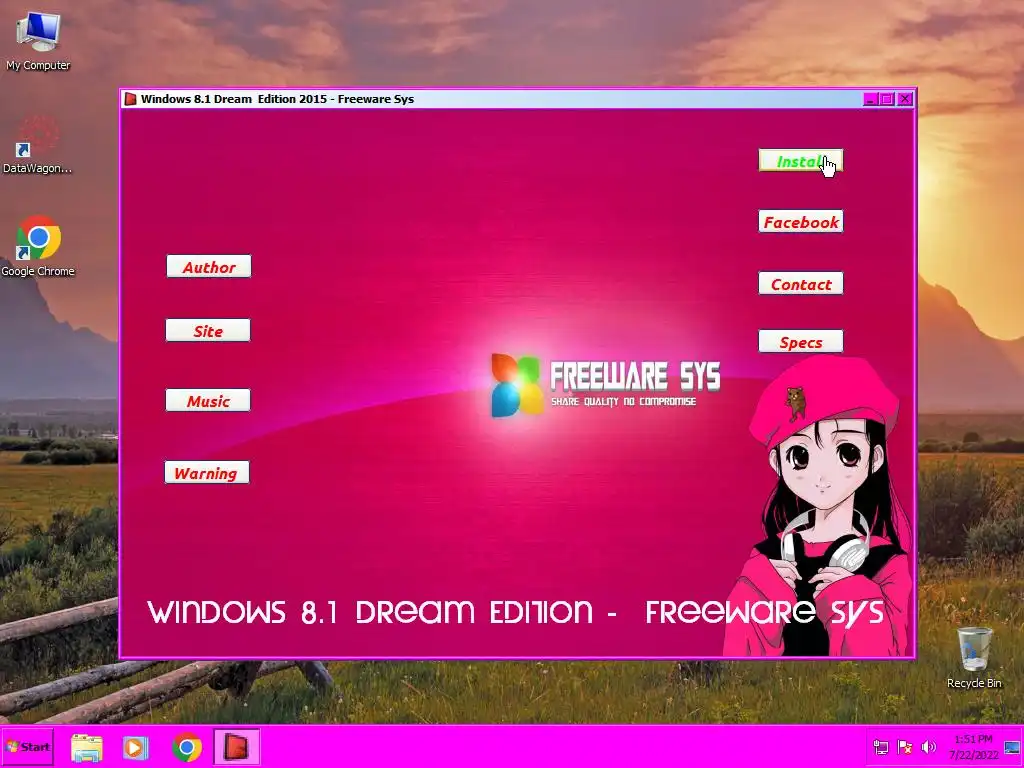Minimize the Dream Edition window
Screen dimensions: 1024x768
pyautogui.click(x=870, y=99)
